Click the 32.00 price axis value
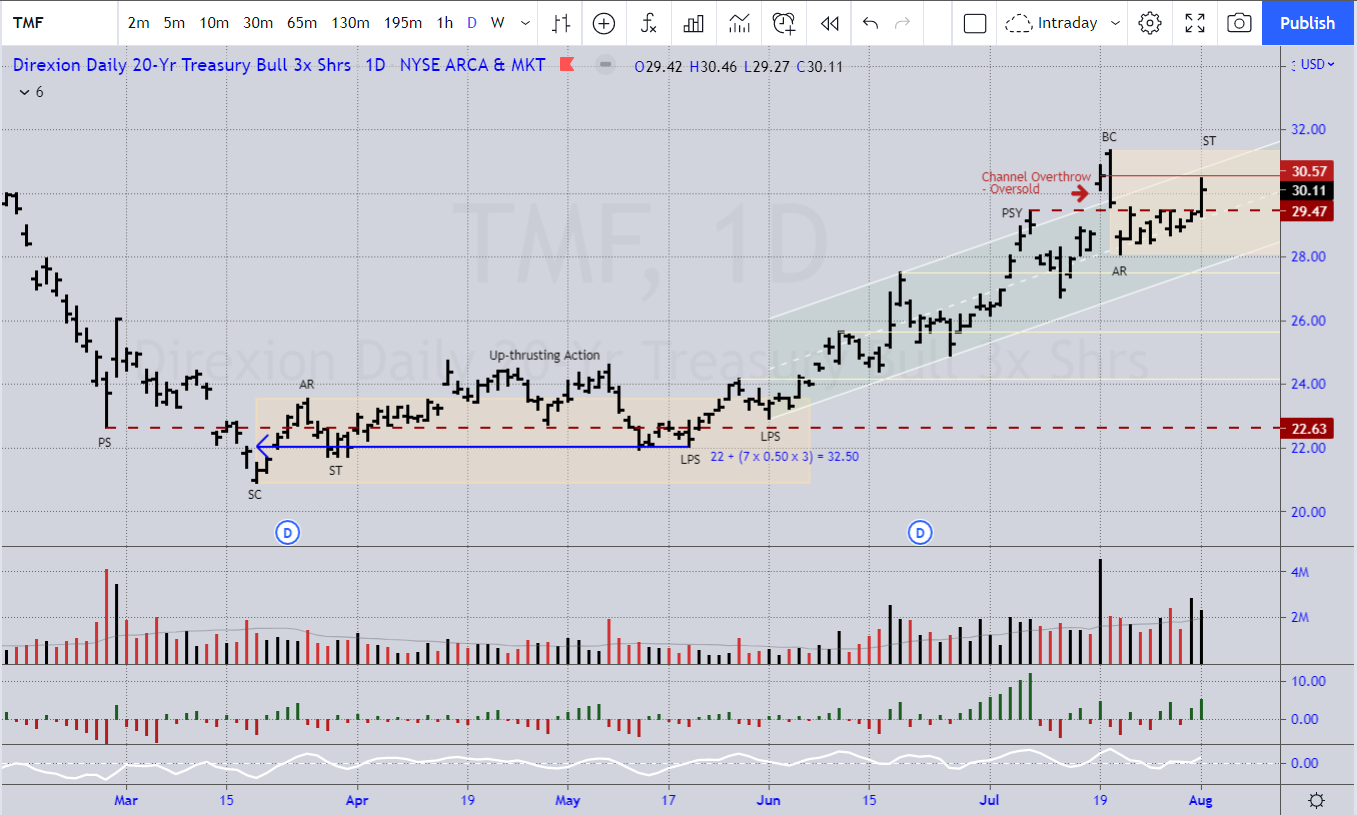 tap(1308, 129)
